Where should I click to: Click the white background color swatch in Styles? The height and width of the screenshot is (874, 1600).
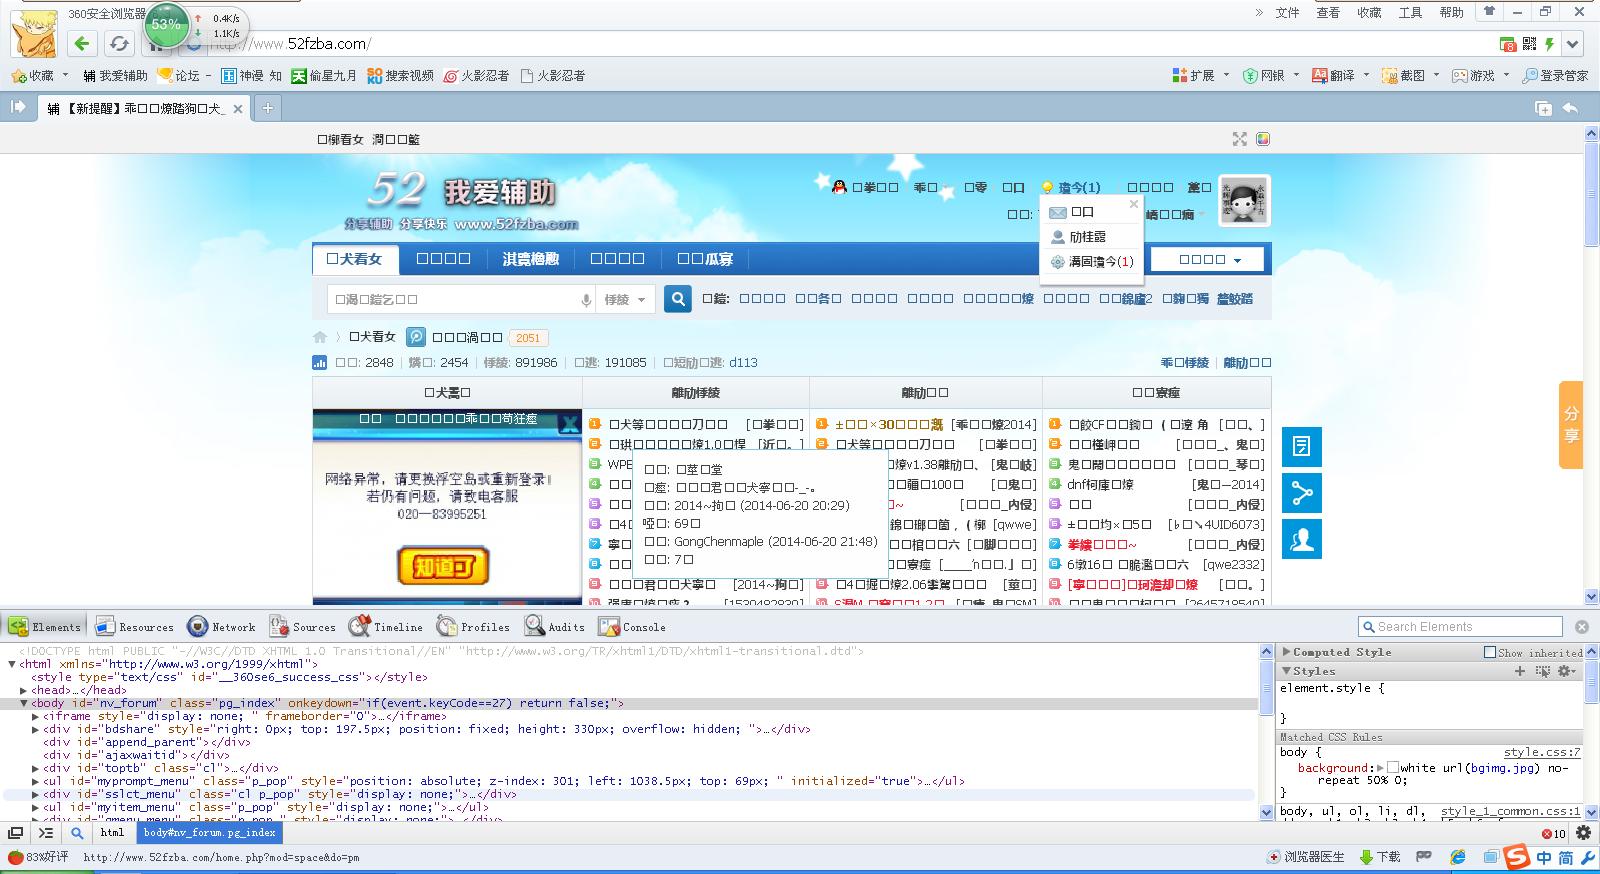(1393, 768)
